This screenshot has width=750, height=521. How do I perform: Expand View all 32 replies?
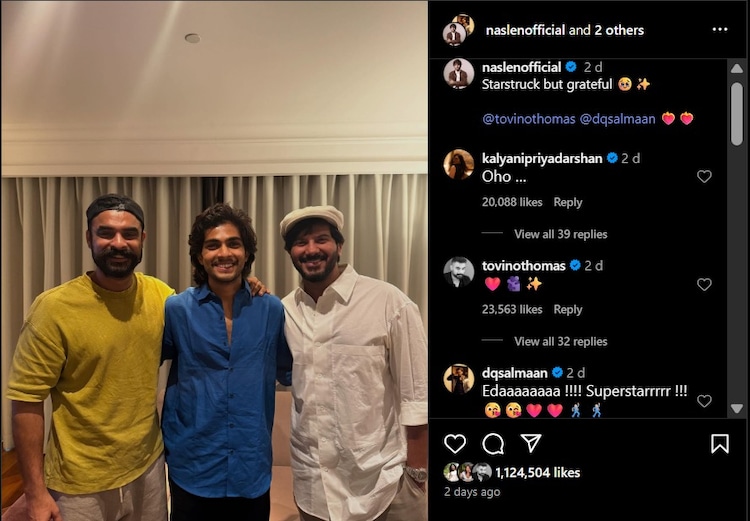(x=561, y=341)
